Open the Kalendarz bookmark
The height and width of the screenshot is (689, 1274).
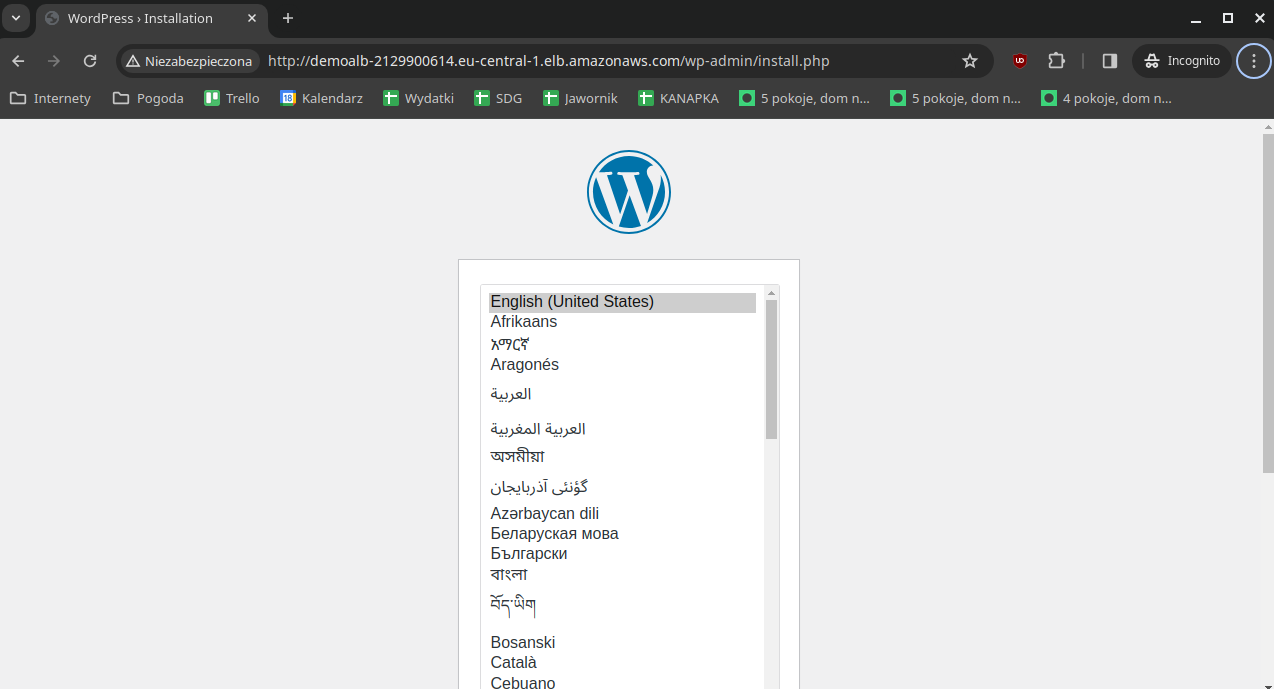click(321, 98)
